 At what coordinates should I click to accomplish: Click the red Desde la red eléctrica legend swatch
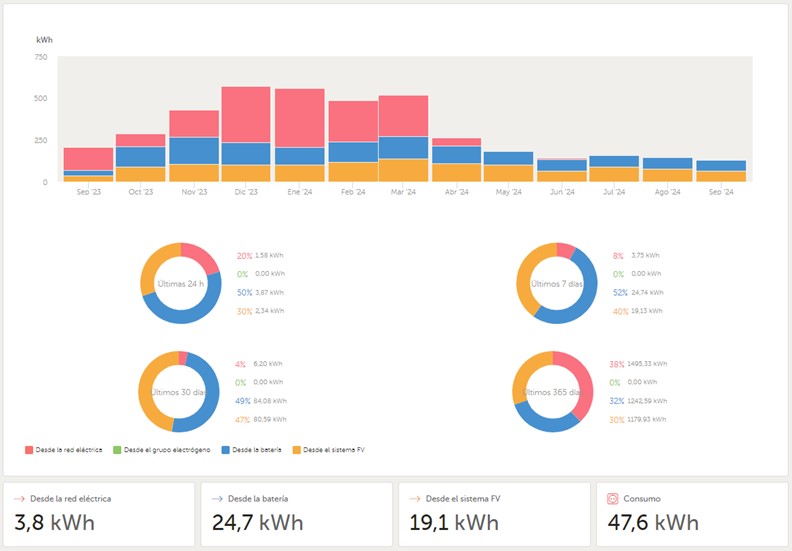pos(29,449)
